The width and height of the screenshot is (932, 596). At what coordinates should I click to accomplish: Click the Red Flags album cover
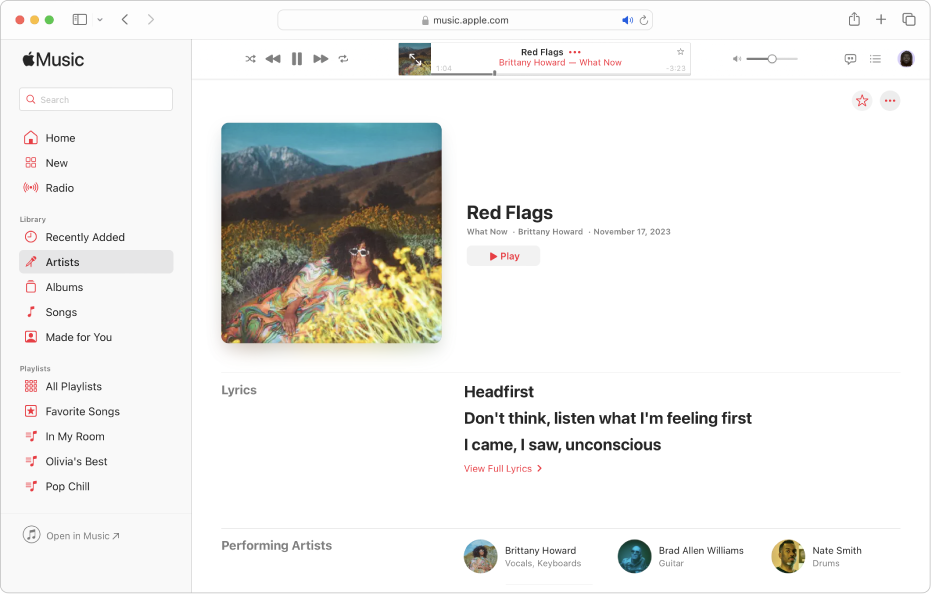331,233
